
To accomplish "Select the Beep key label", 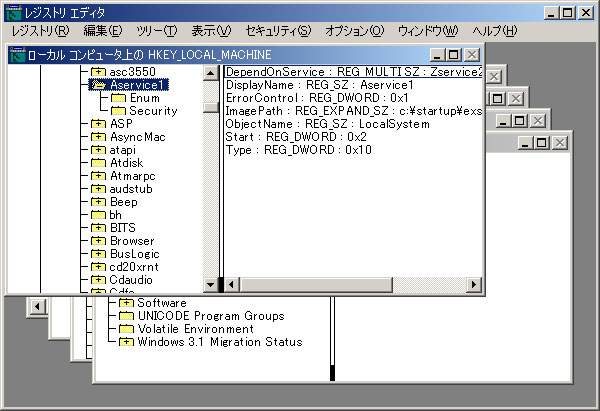I will pyautogui.click(x=124, y=202).
